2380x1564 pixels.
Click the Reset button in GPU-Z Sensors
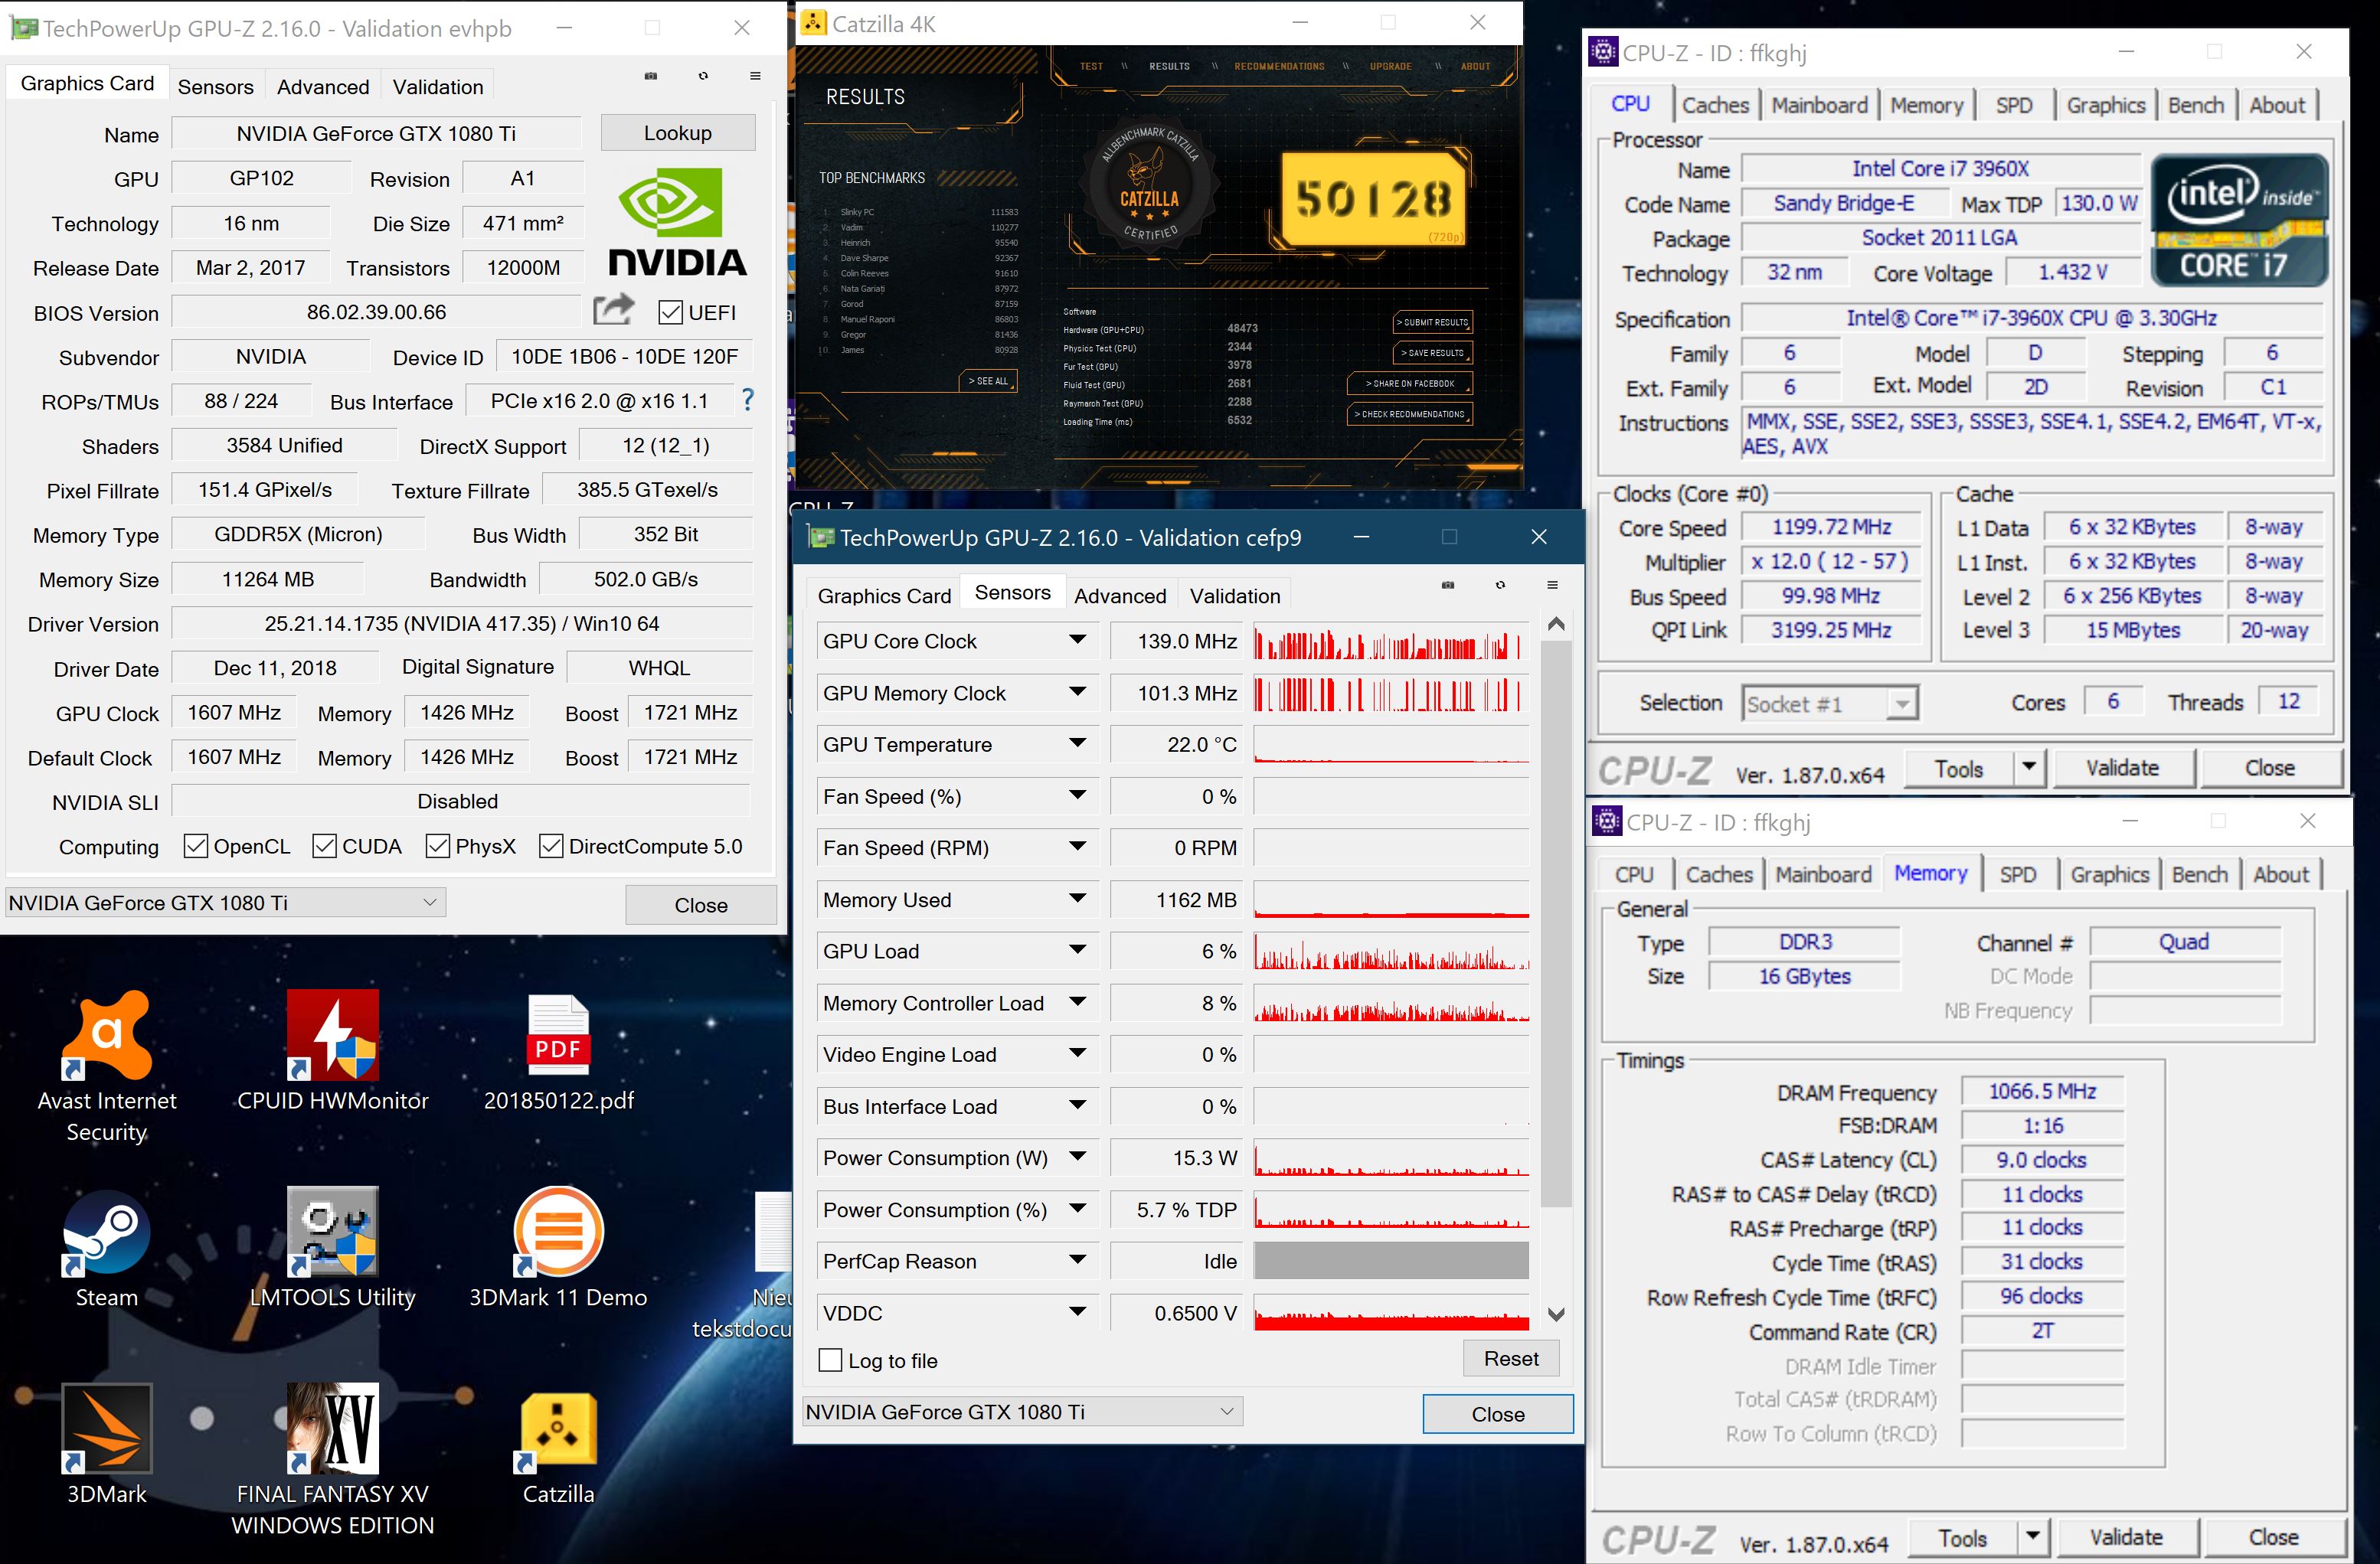point(1511,1359)
